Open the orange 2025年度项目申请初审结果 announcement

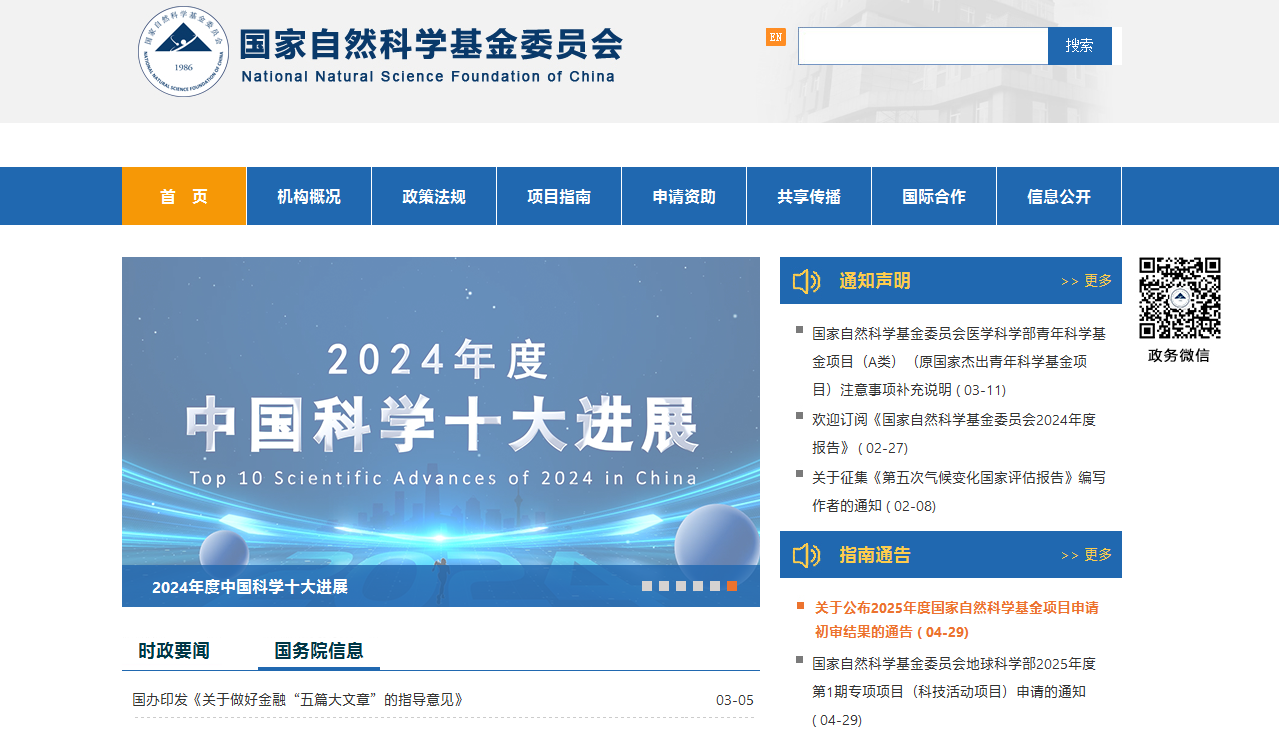[x=956, y=619]
